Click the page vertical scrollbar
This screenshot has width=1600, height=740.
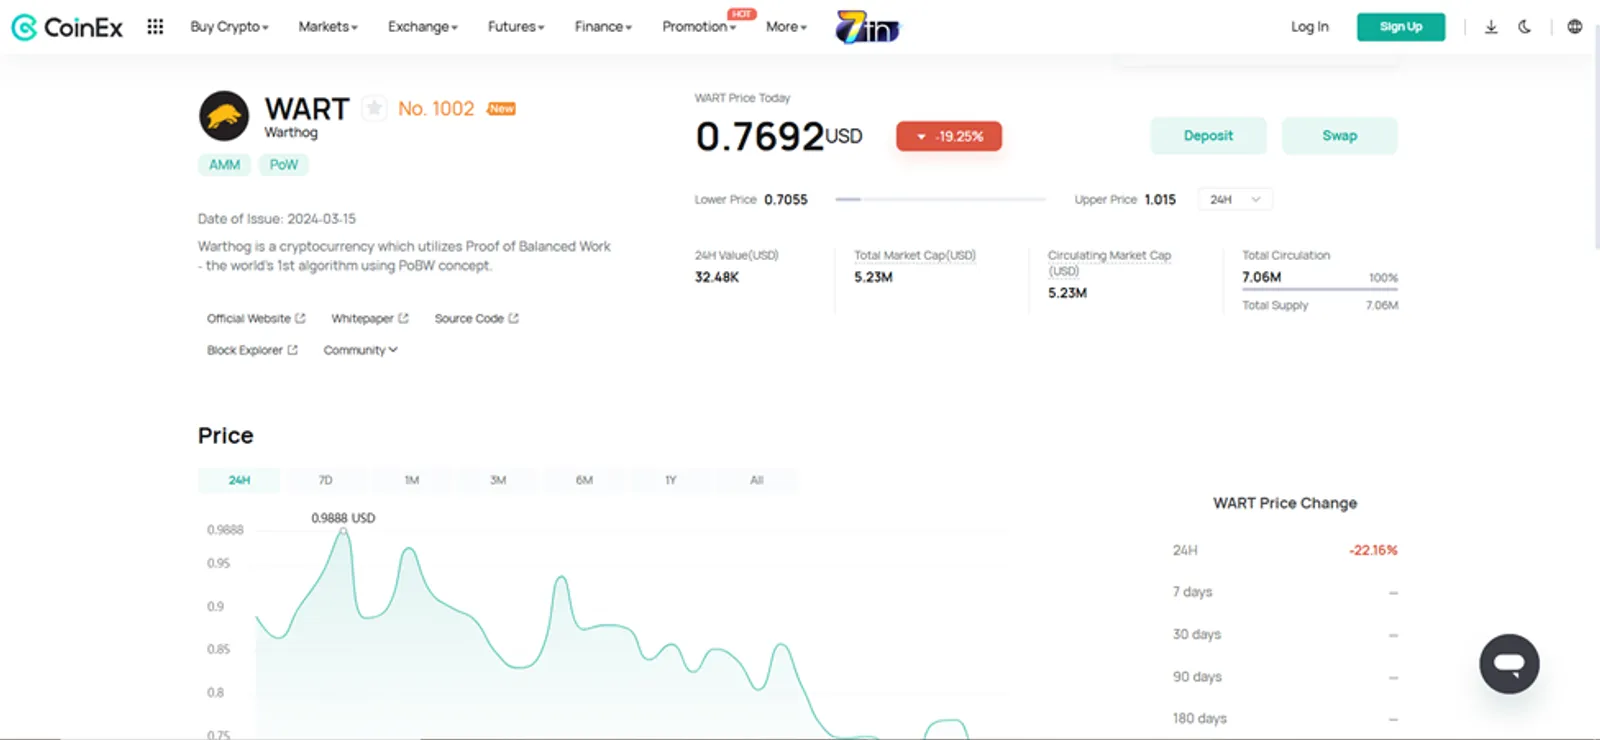pyautogui.click(x=1596, y=140)
